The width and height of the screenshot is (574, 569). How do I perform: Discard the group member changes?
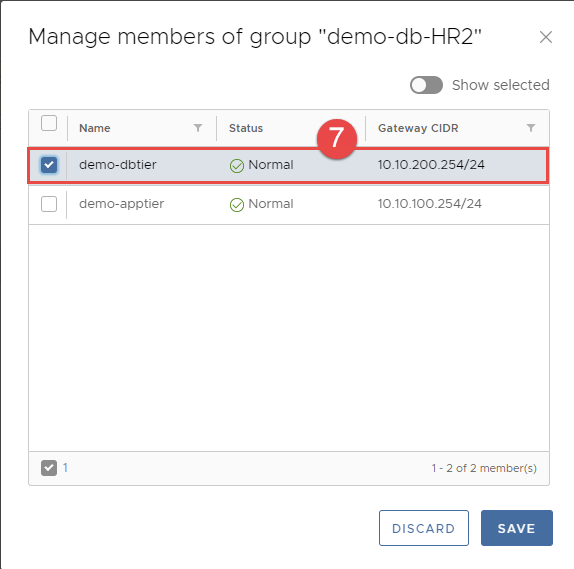(x=424, y=528)
